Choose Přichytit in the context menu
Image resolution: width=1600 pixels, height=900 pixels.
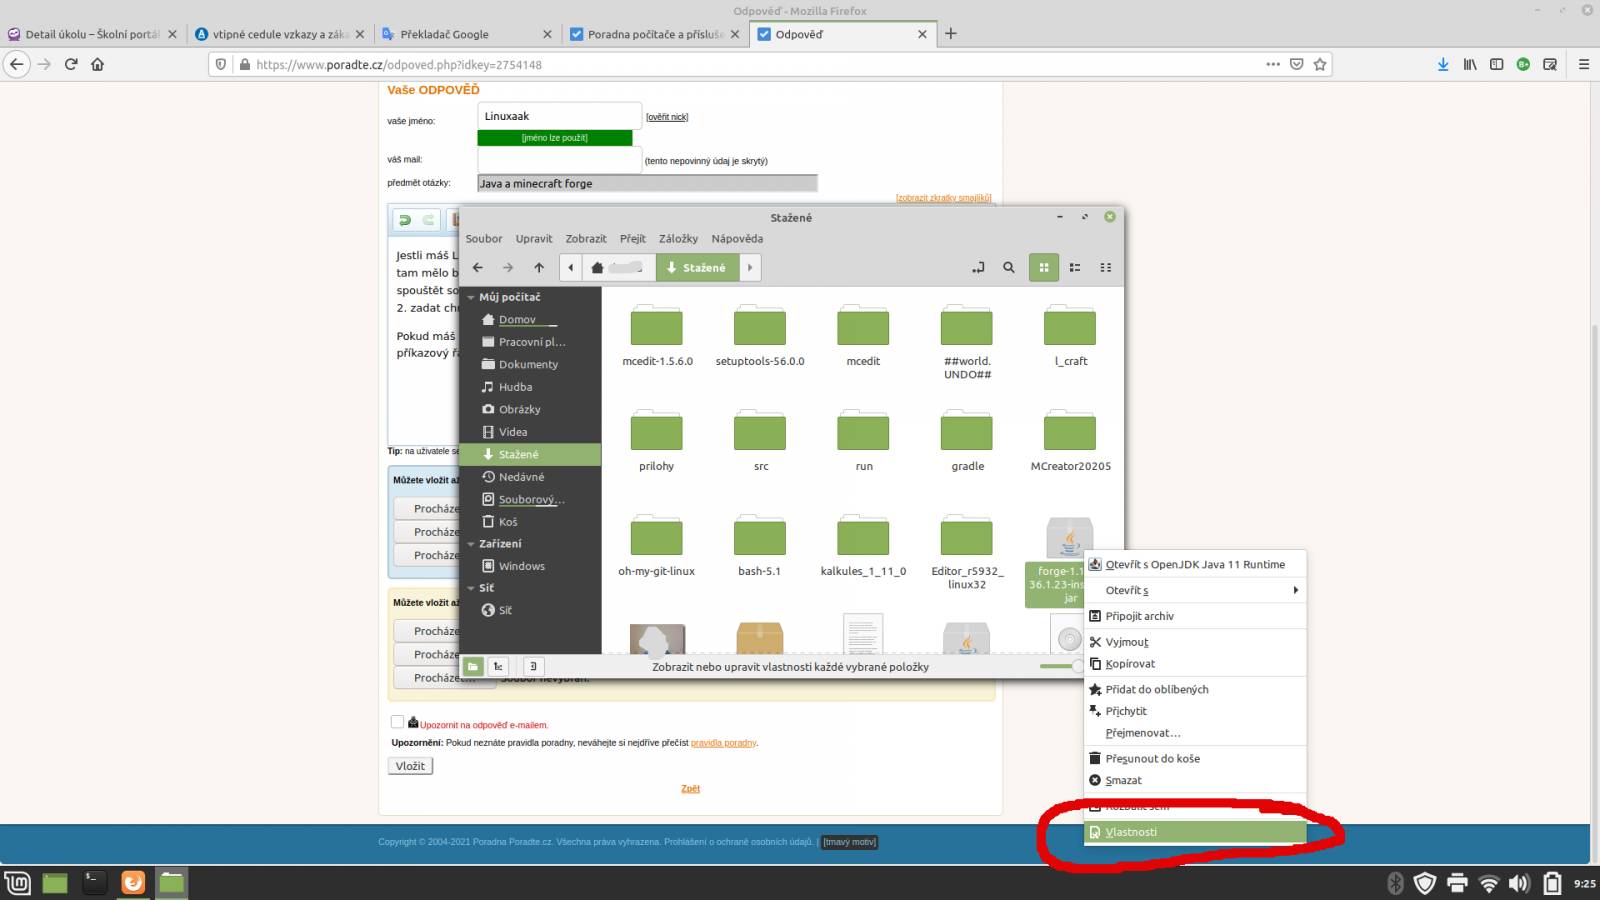point(1196,711)
